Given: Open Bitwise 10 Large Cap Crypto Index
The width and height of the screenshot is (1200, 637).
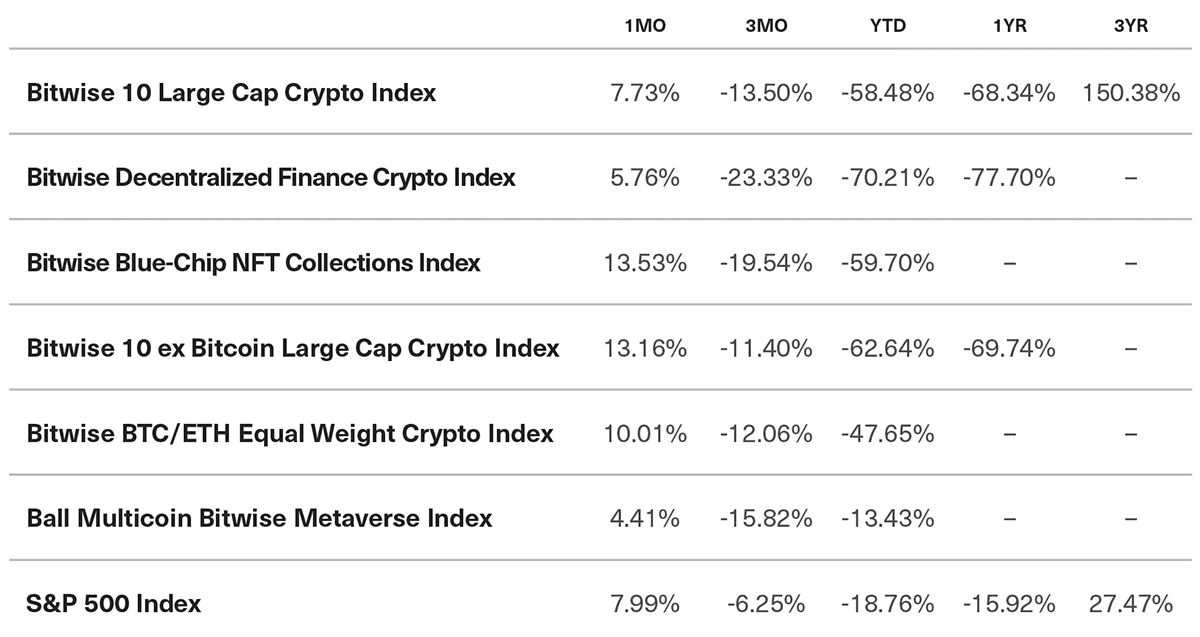Looking at the screenshot, I should tap(232, 93).
